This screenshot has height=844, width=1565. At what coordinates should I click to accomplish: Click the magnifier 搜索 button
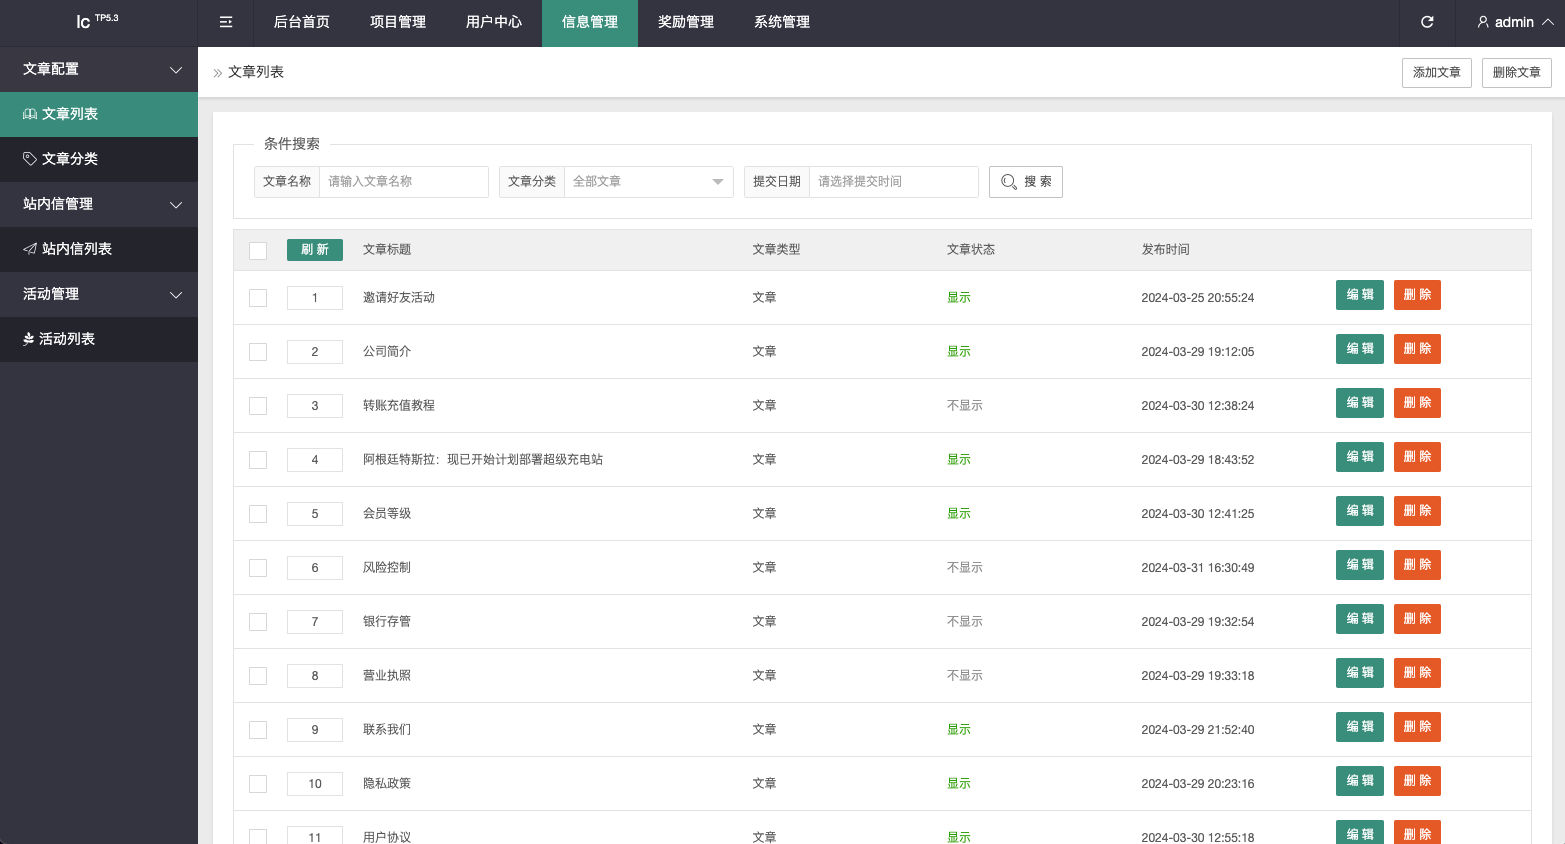(1025, 182)
